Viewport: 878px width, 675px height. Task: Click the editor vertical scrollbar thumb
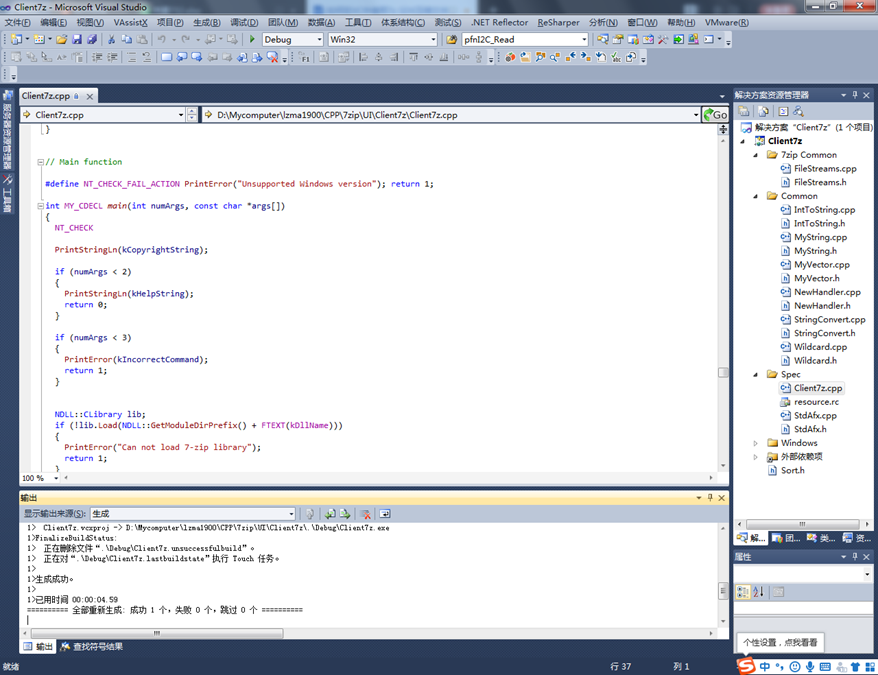click(723, 373)
